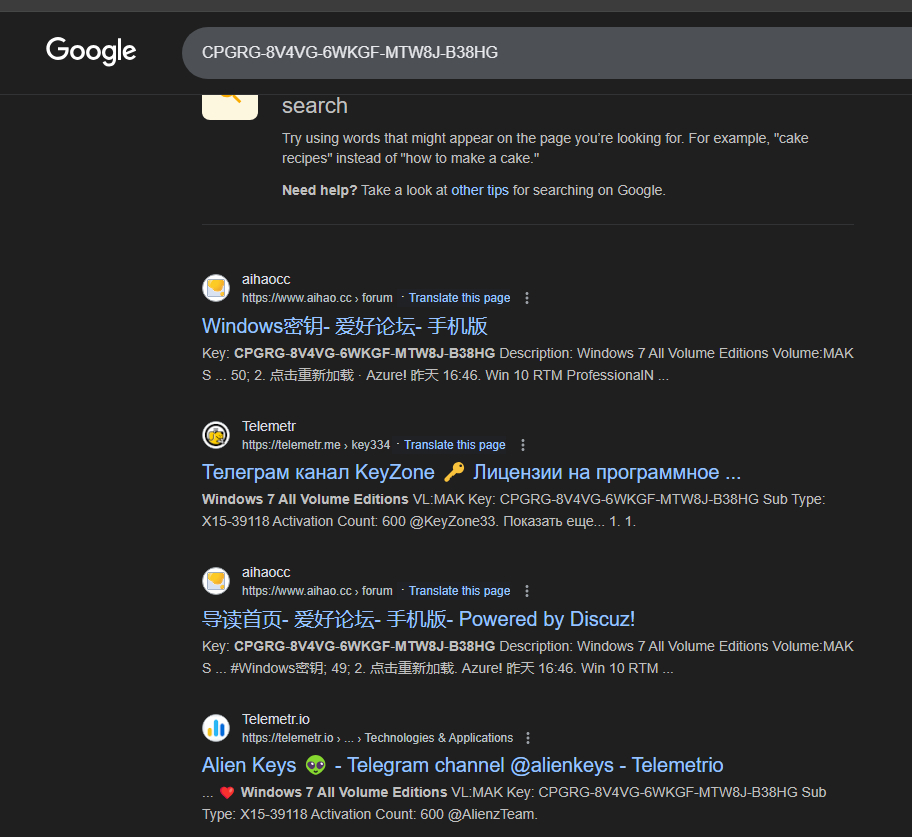Translate the first aihaocc result page

tap(459, 298)
